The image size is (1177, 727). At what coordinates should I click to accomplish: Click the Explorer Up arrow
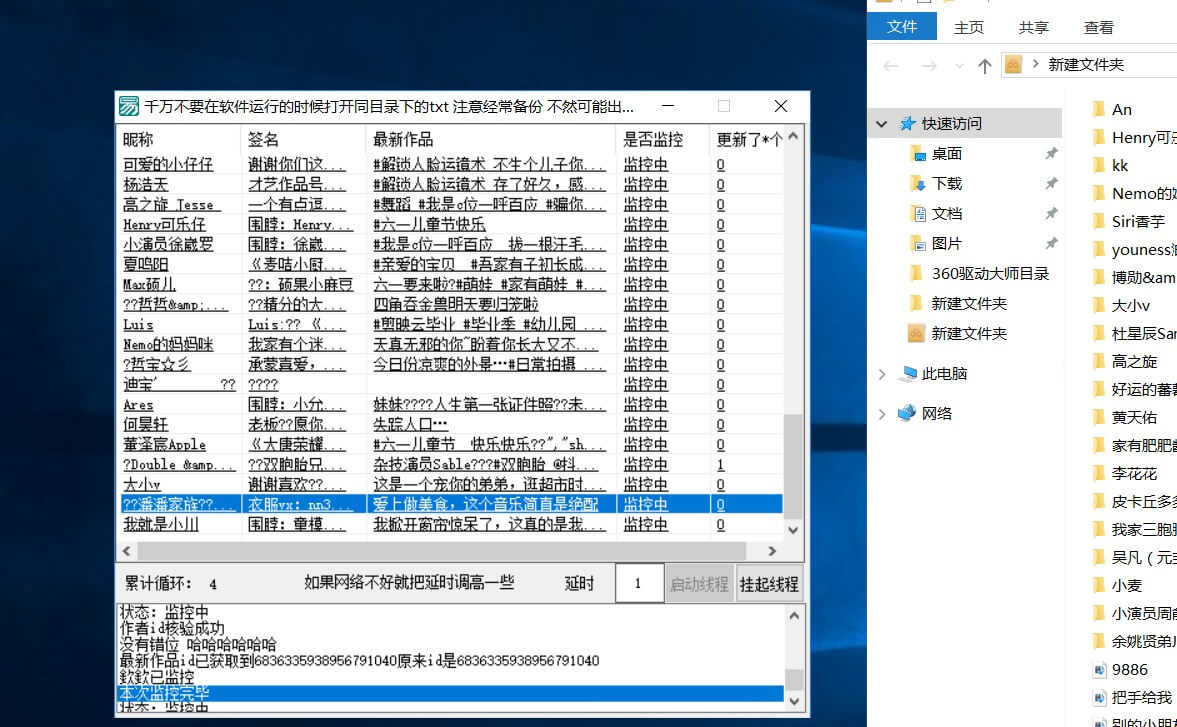[x=985, y=65]
